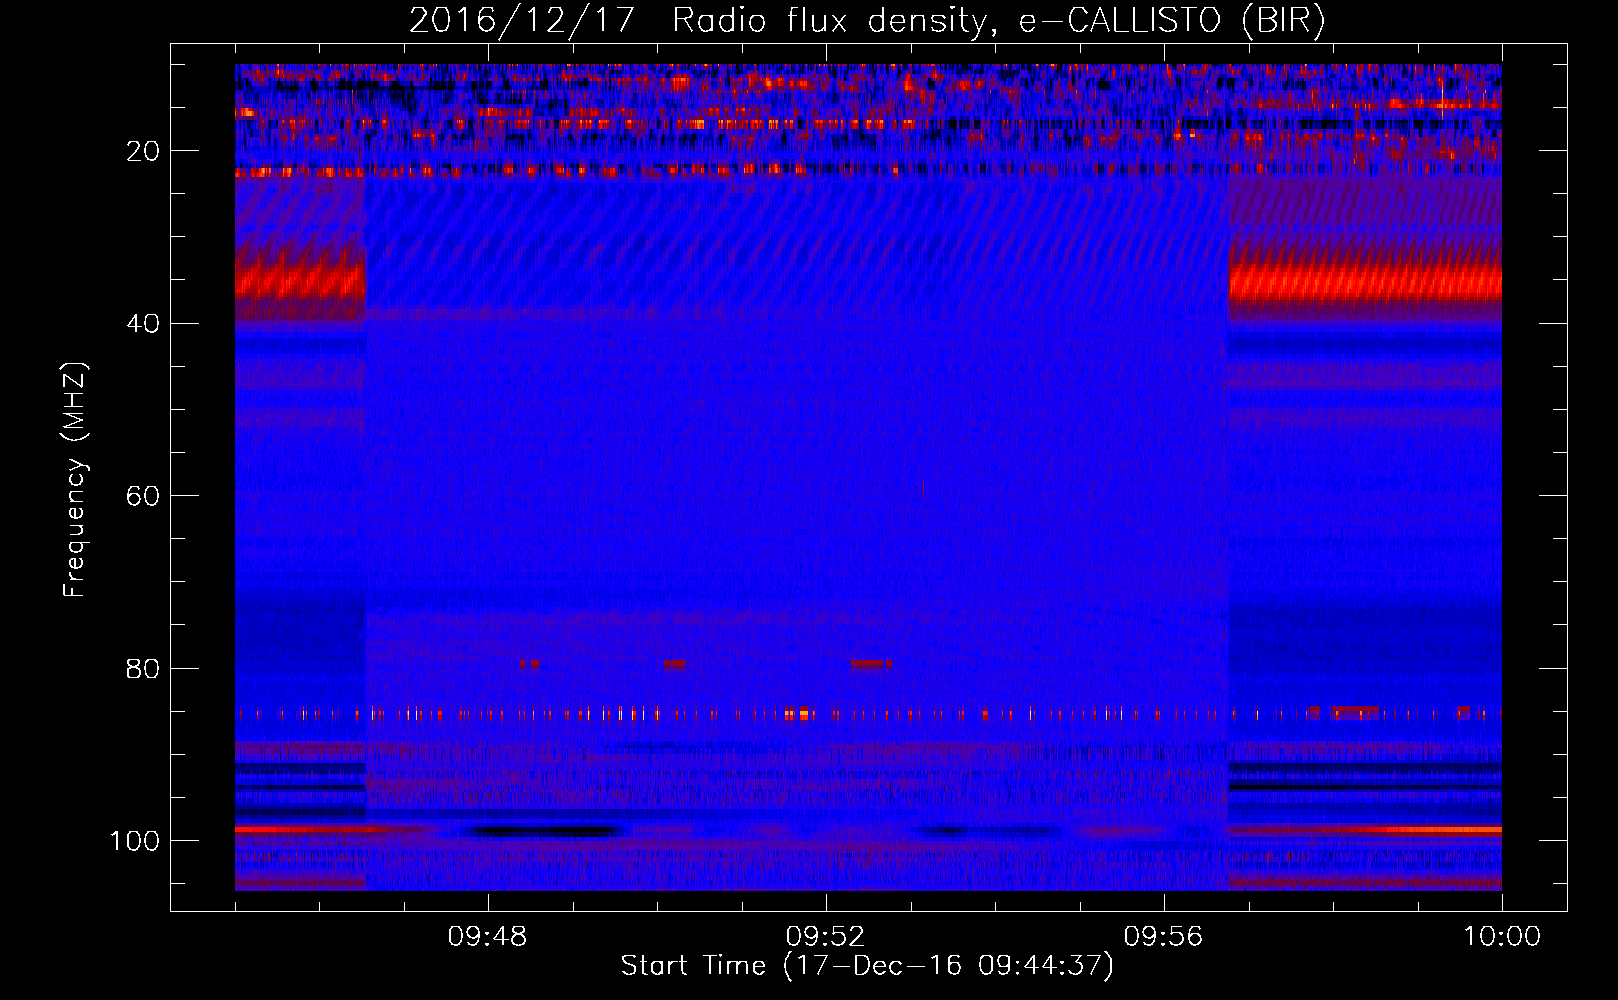Viewport: 1618px width, 1000px height.
Task: Click the plot title '2016/12/17 Radio flux density'
Action: click(x=867, y=22)
